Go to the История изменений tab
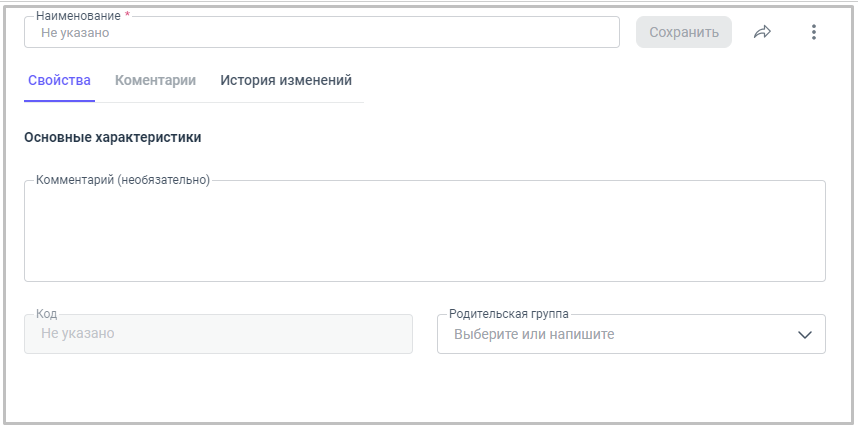This screenshot has height=429, width=858. (x=286, y=80)
